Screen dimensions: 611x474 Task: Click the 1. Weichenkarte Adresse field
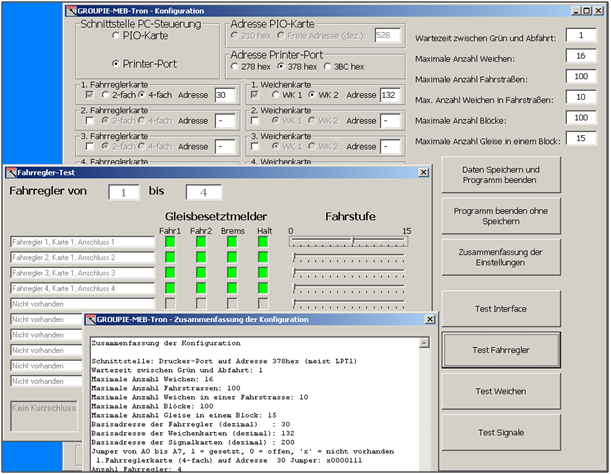390,95
